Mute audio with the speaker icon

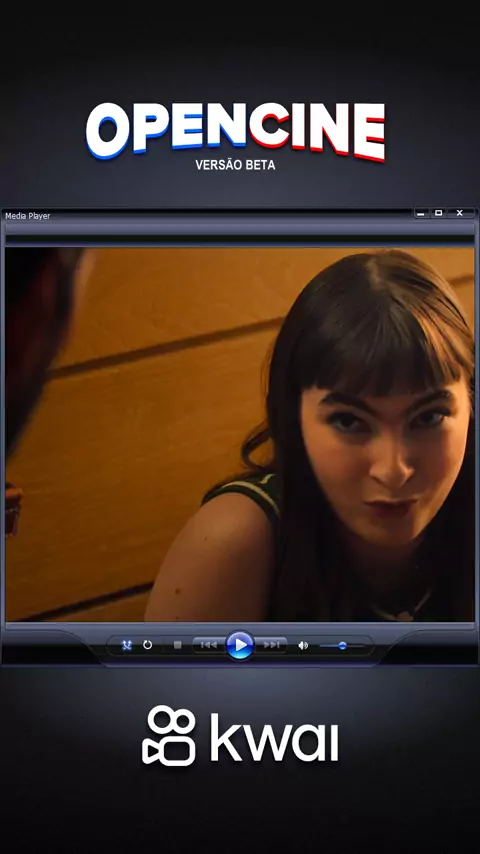pyautogui.click(x=303, y=645)
